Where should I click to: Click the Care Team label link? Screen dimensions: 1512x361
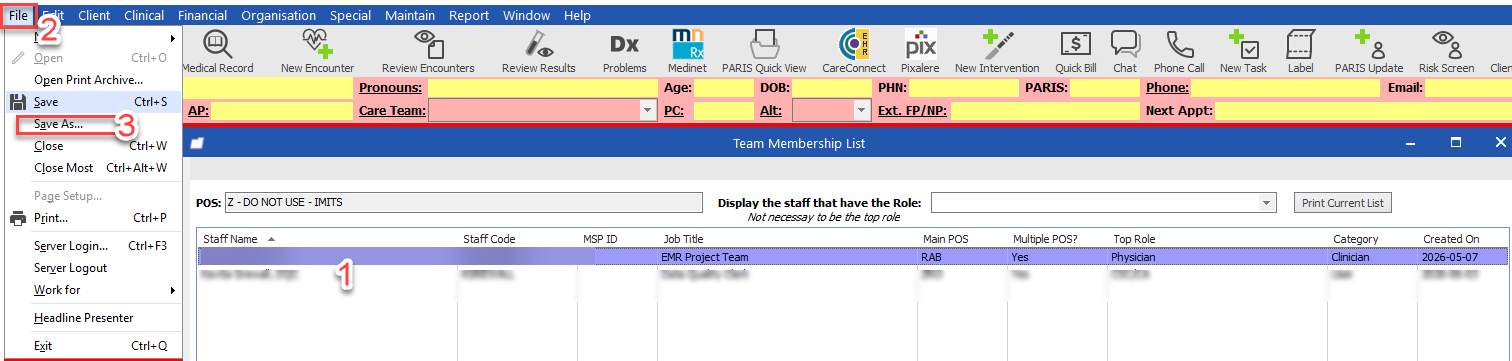[x=392, y=111]
